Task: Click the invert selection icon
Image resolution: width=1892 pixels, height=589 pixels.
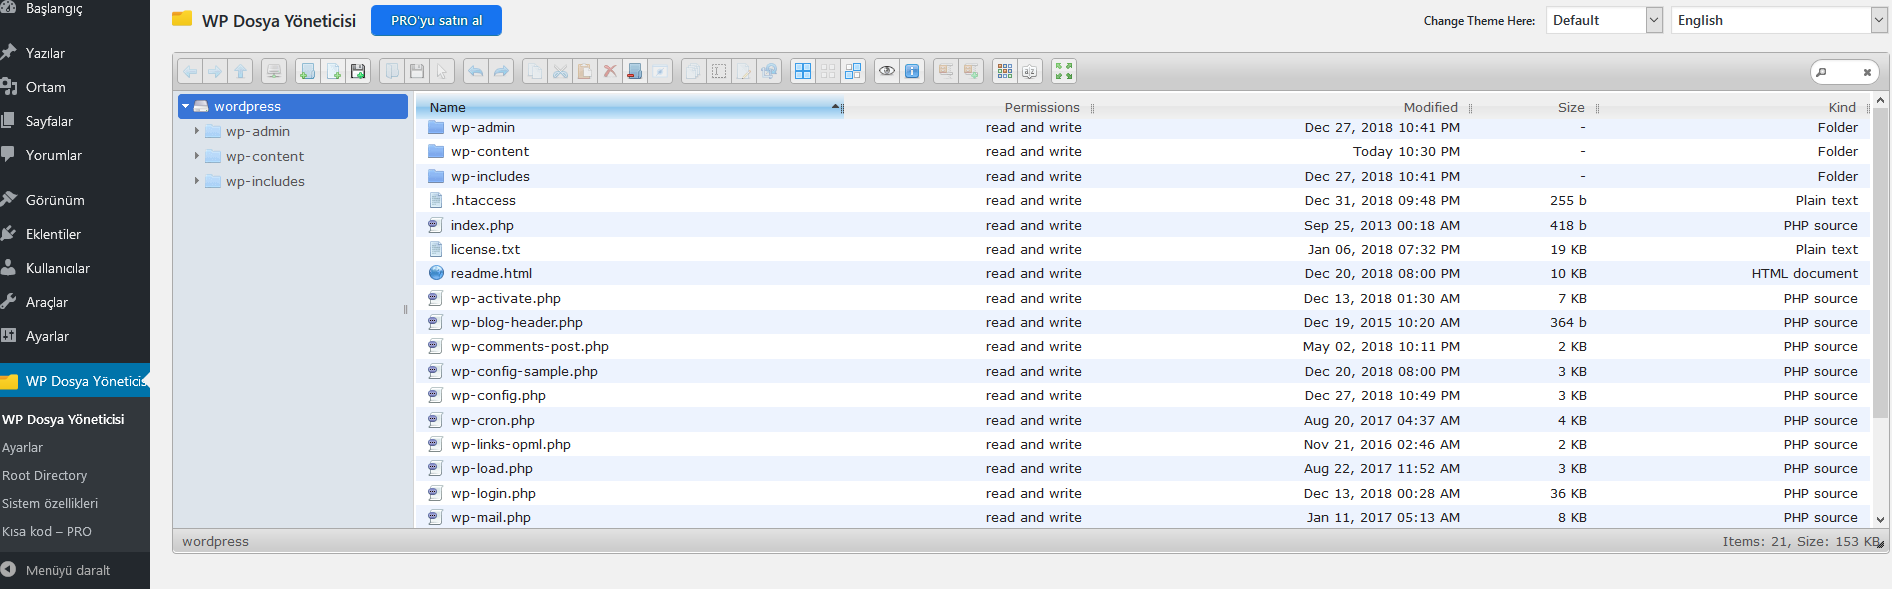Action: pos(853,71)
